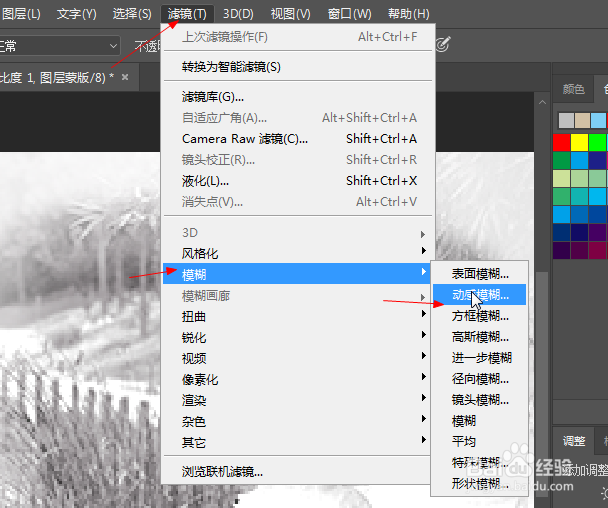Expand the 其它 submenu
The width and height of the screenshot is (608, 508).
[x=298, y=442]
